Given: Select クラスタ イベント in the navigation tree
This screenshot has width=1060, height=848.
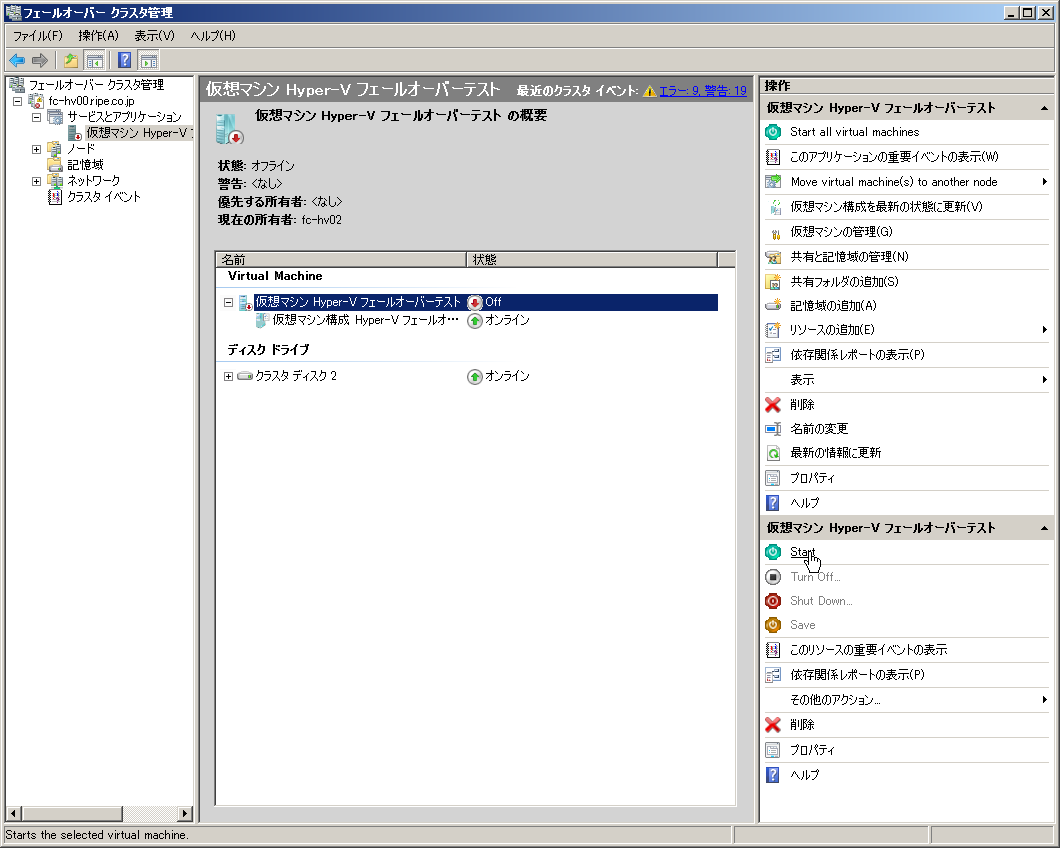Looking at the screenshot, I should [x=103, y=197].
